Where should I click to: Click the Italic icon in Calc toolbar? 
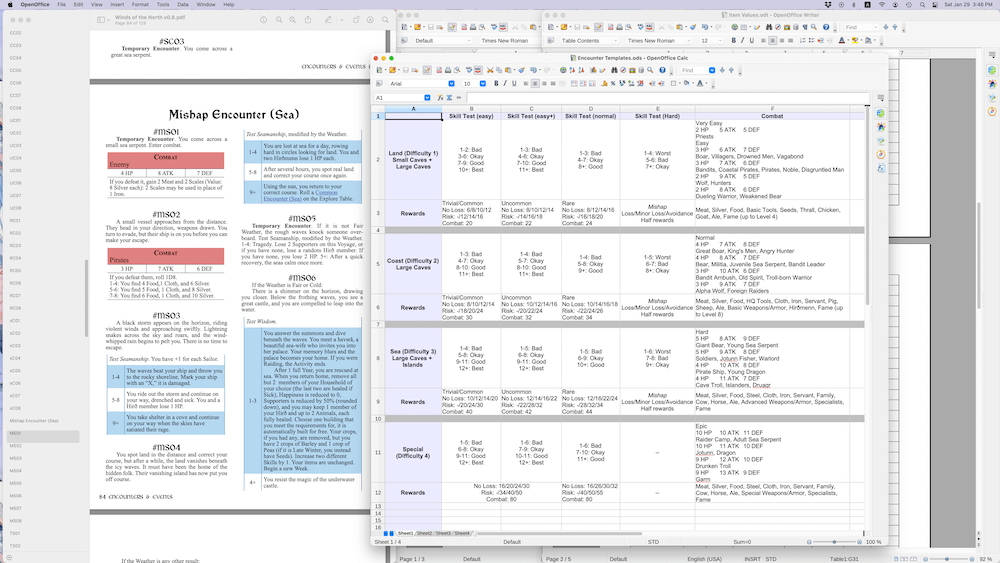504,84
